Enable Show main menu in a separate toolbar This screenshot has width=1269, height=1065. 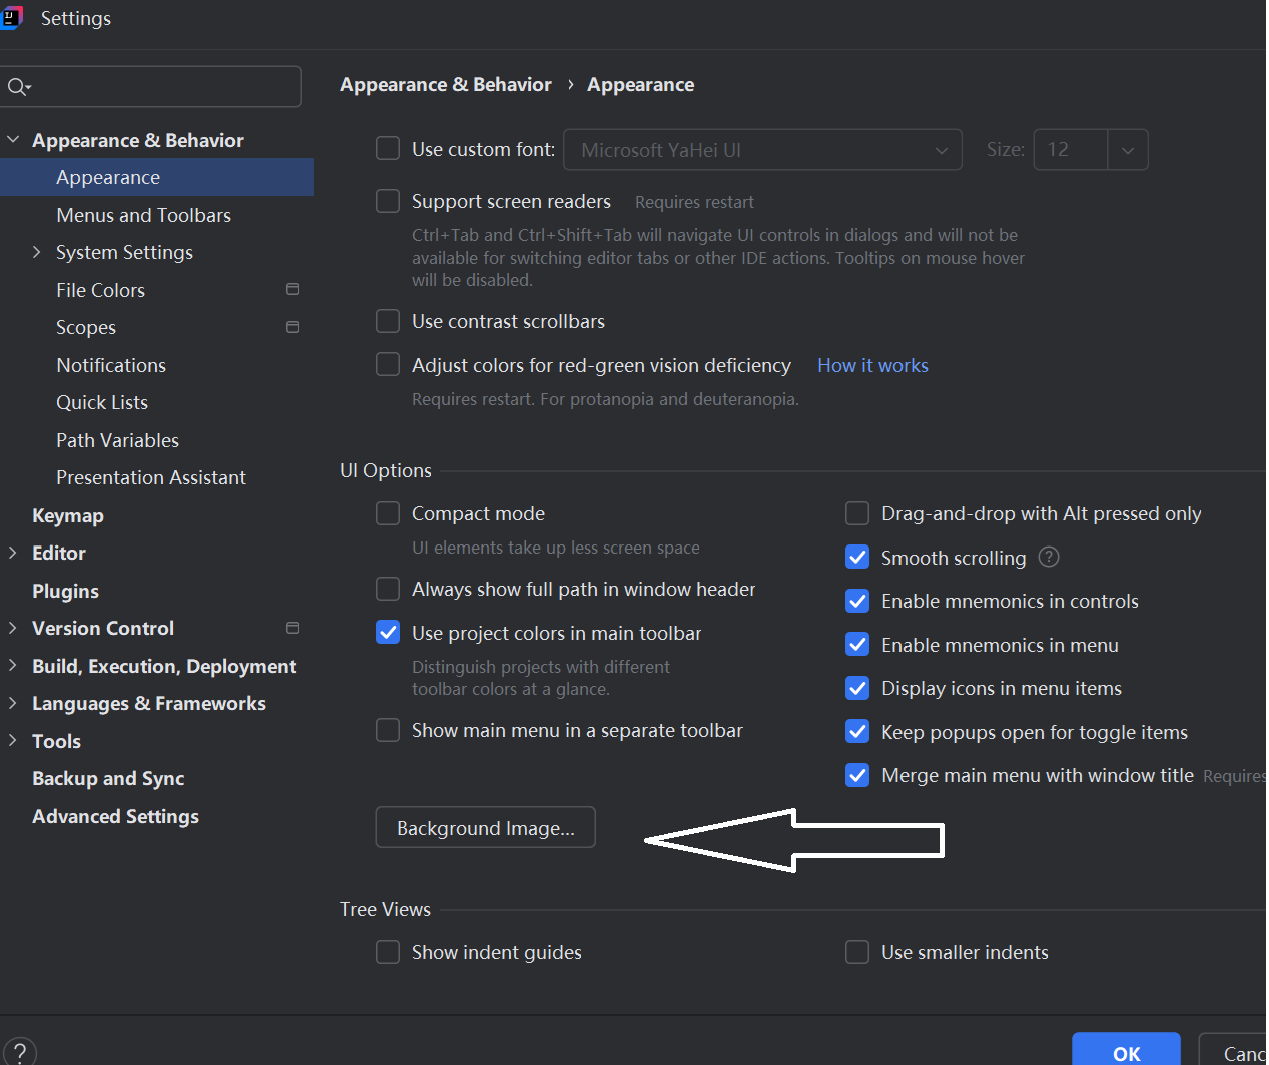(388, 730)
